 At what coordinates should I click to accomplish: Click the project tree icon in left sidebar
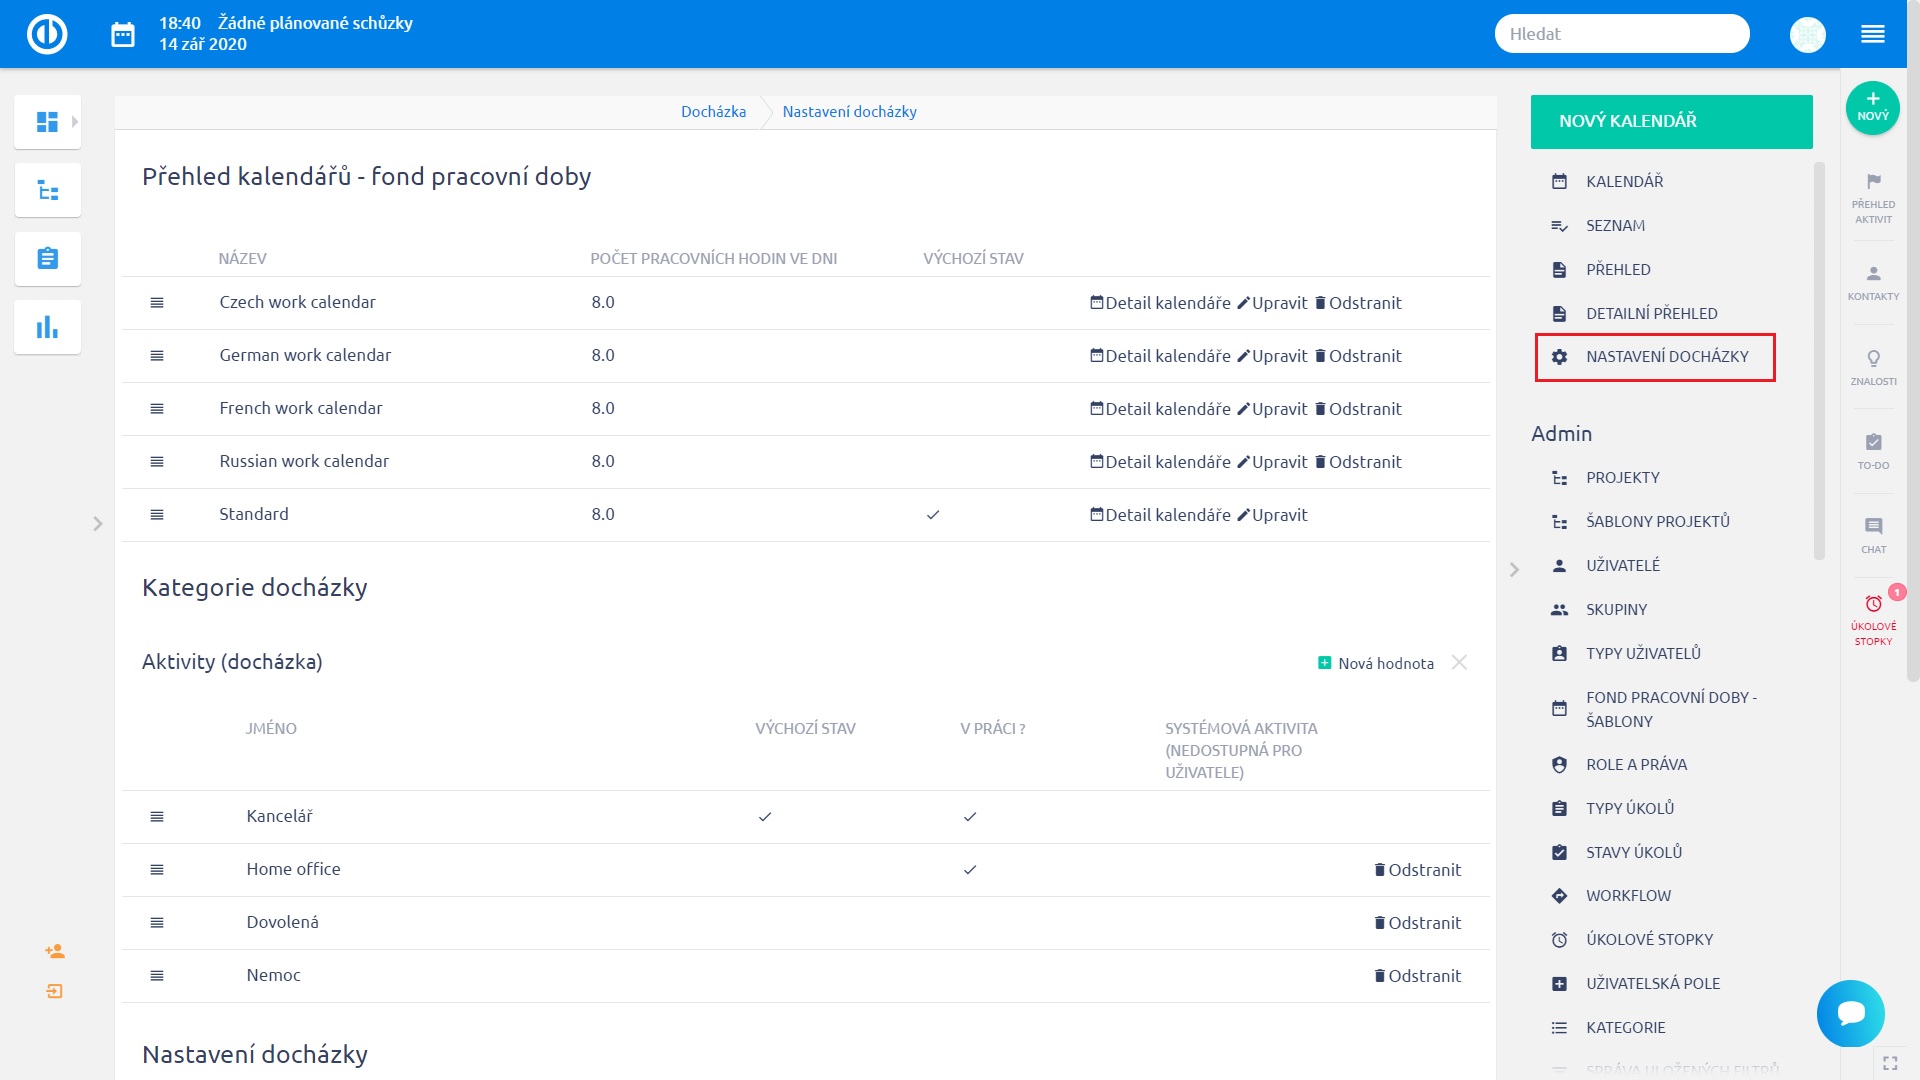tap(47, 190)
